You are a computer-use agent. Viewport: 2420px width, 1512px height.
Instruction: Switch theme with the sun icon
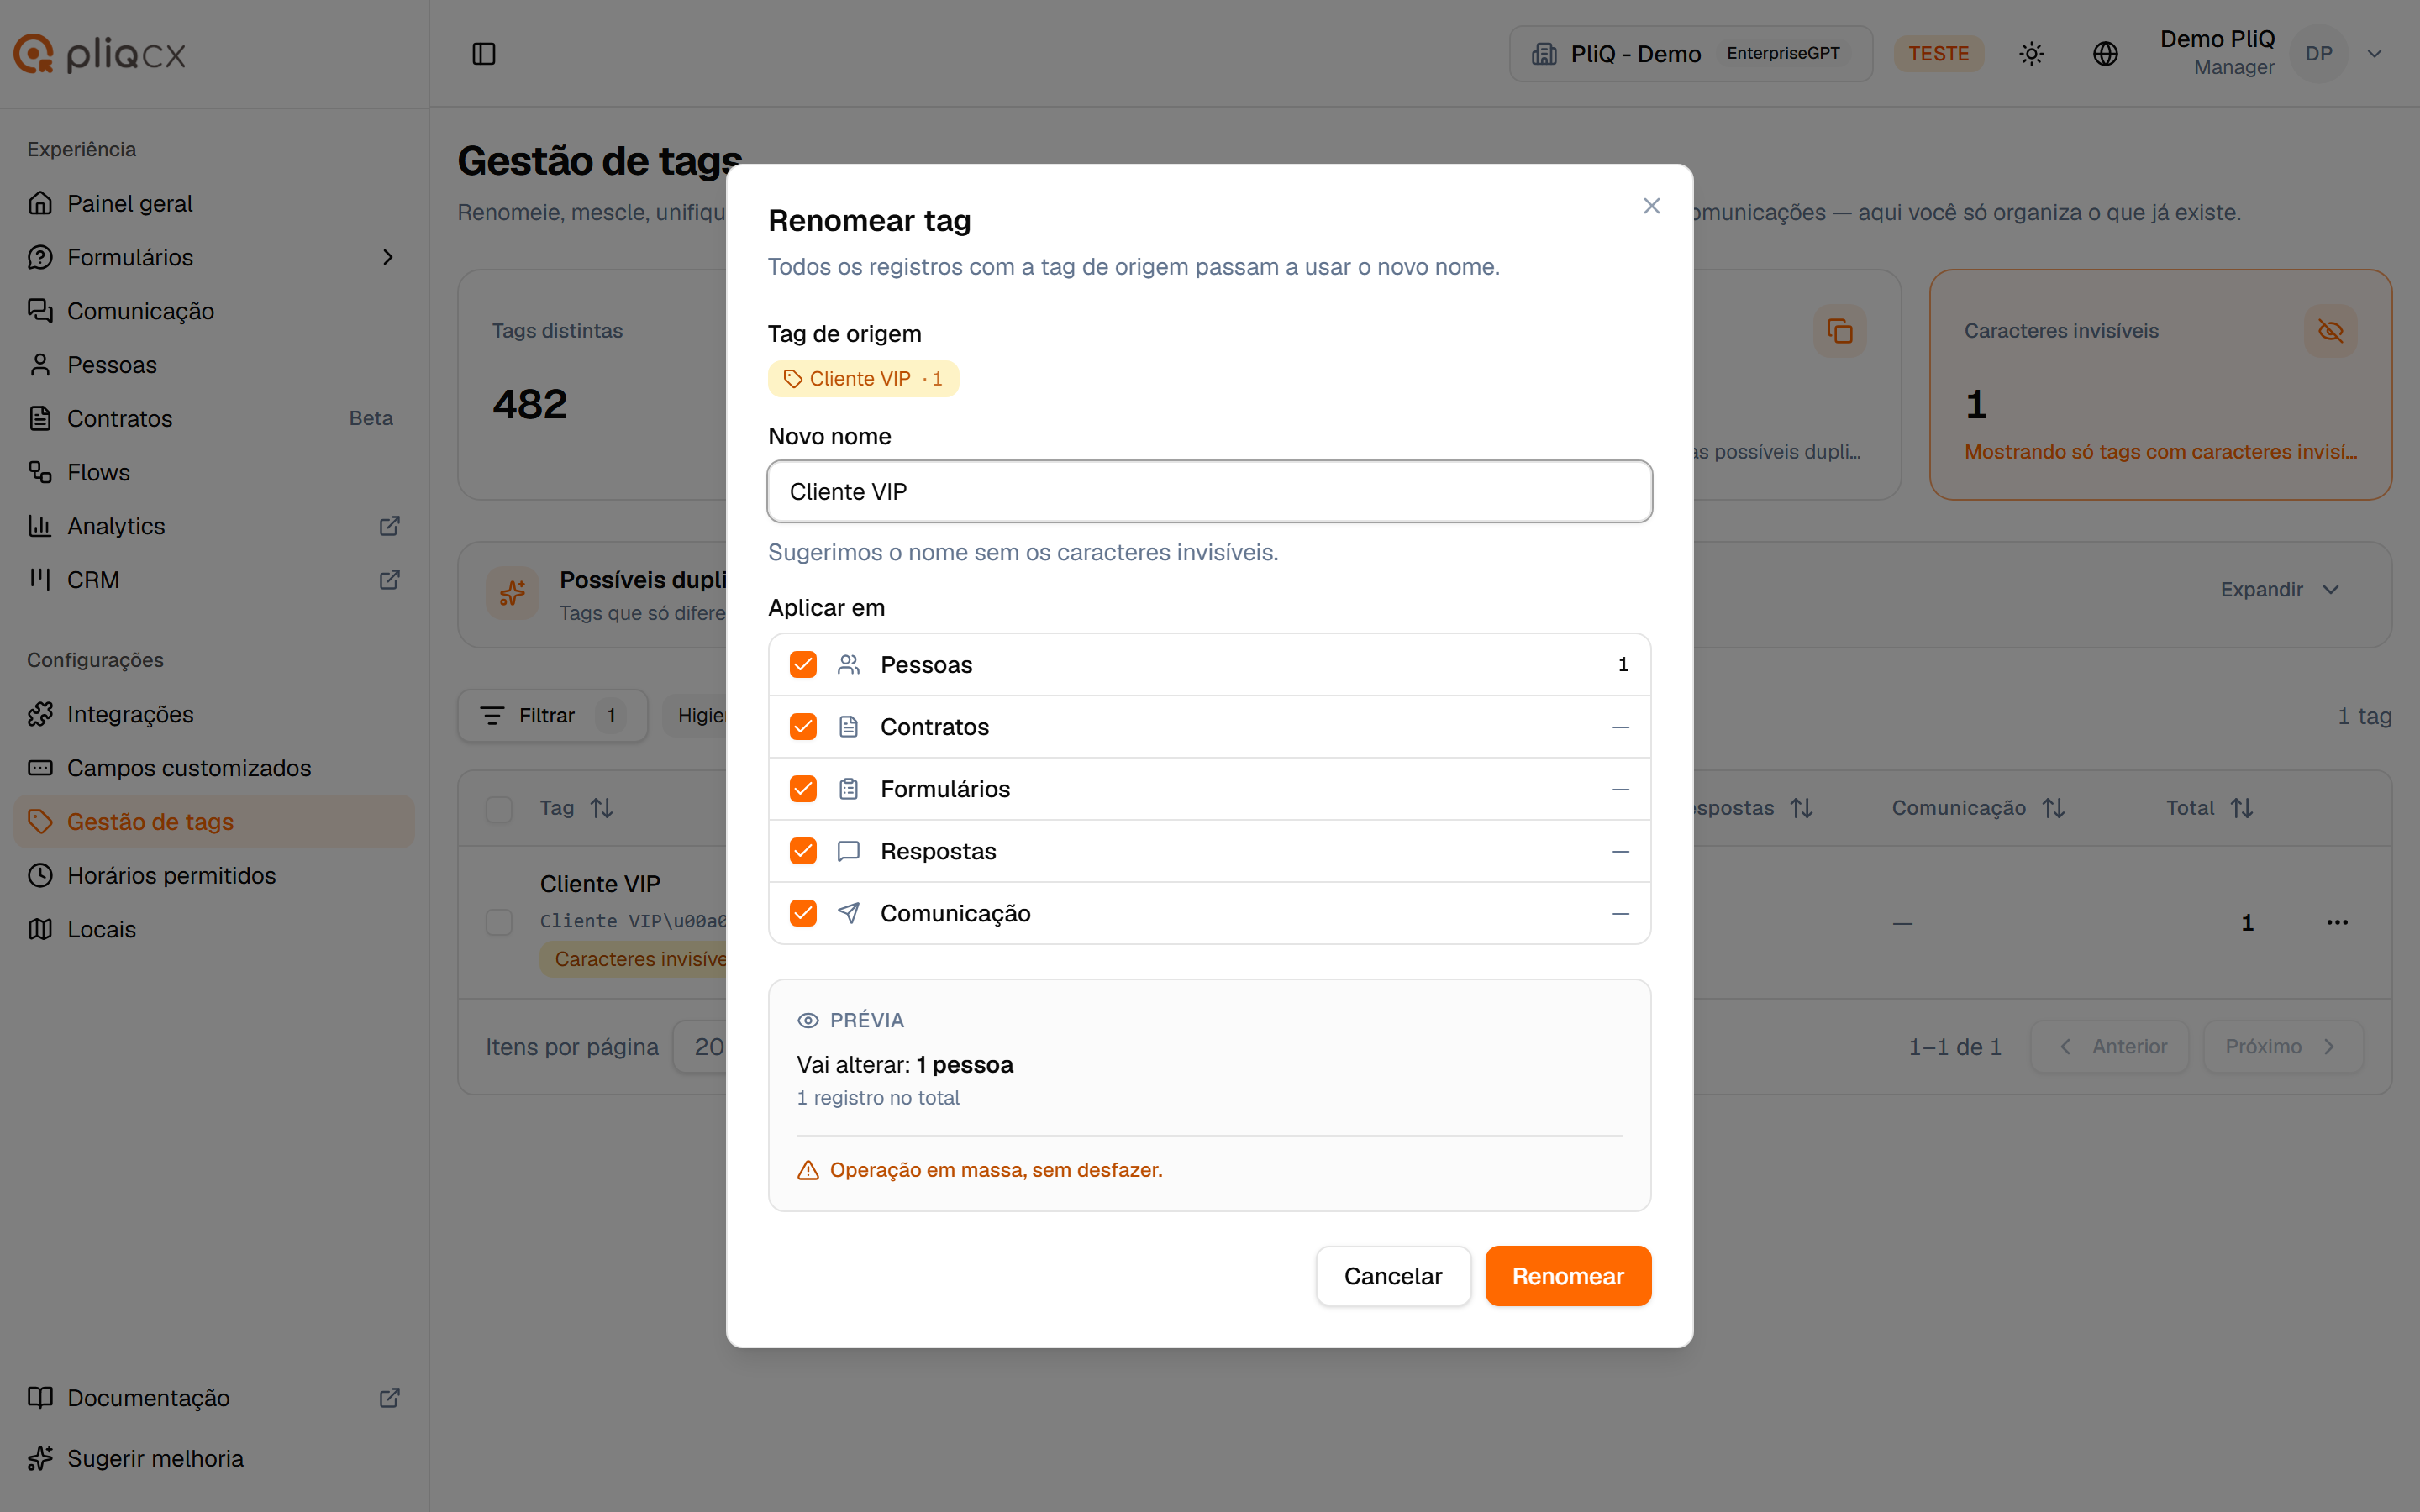pyautogui.click(x=2031, y=54)
